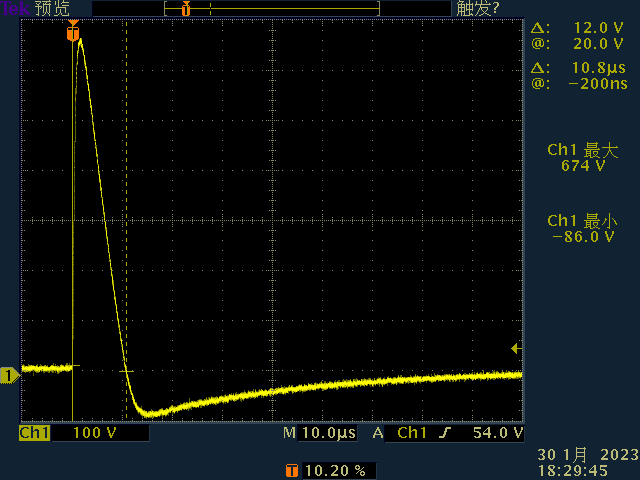This screenshot has width=640, height=480.
Task: Select the Ch1 最大 674 V measurement
Action: (583, 158)
